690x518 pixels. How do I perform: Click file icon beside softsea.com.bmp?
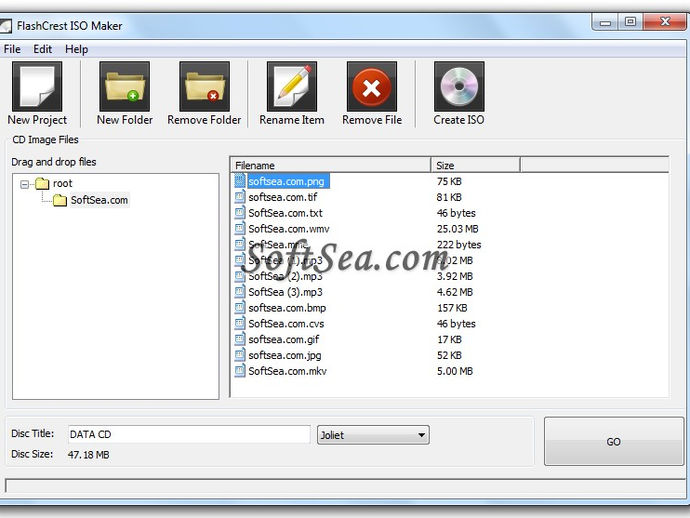click(x=239, y=308)
